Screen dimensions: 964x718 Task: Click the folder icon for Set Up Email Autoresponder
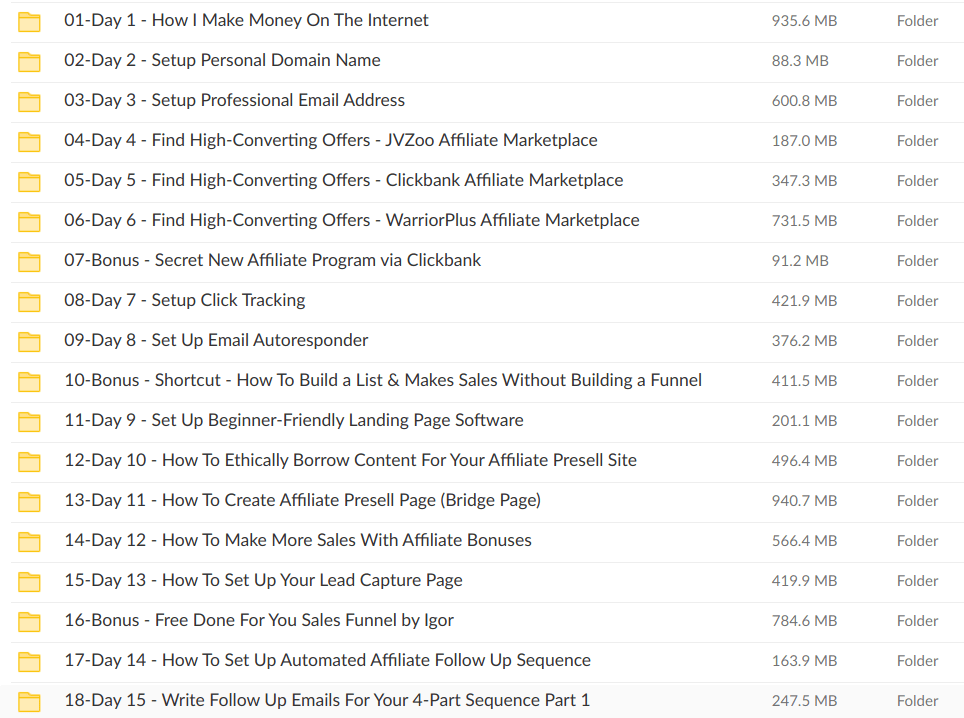click(29, 341)
